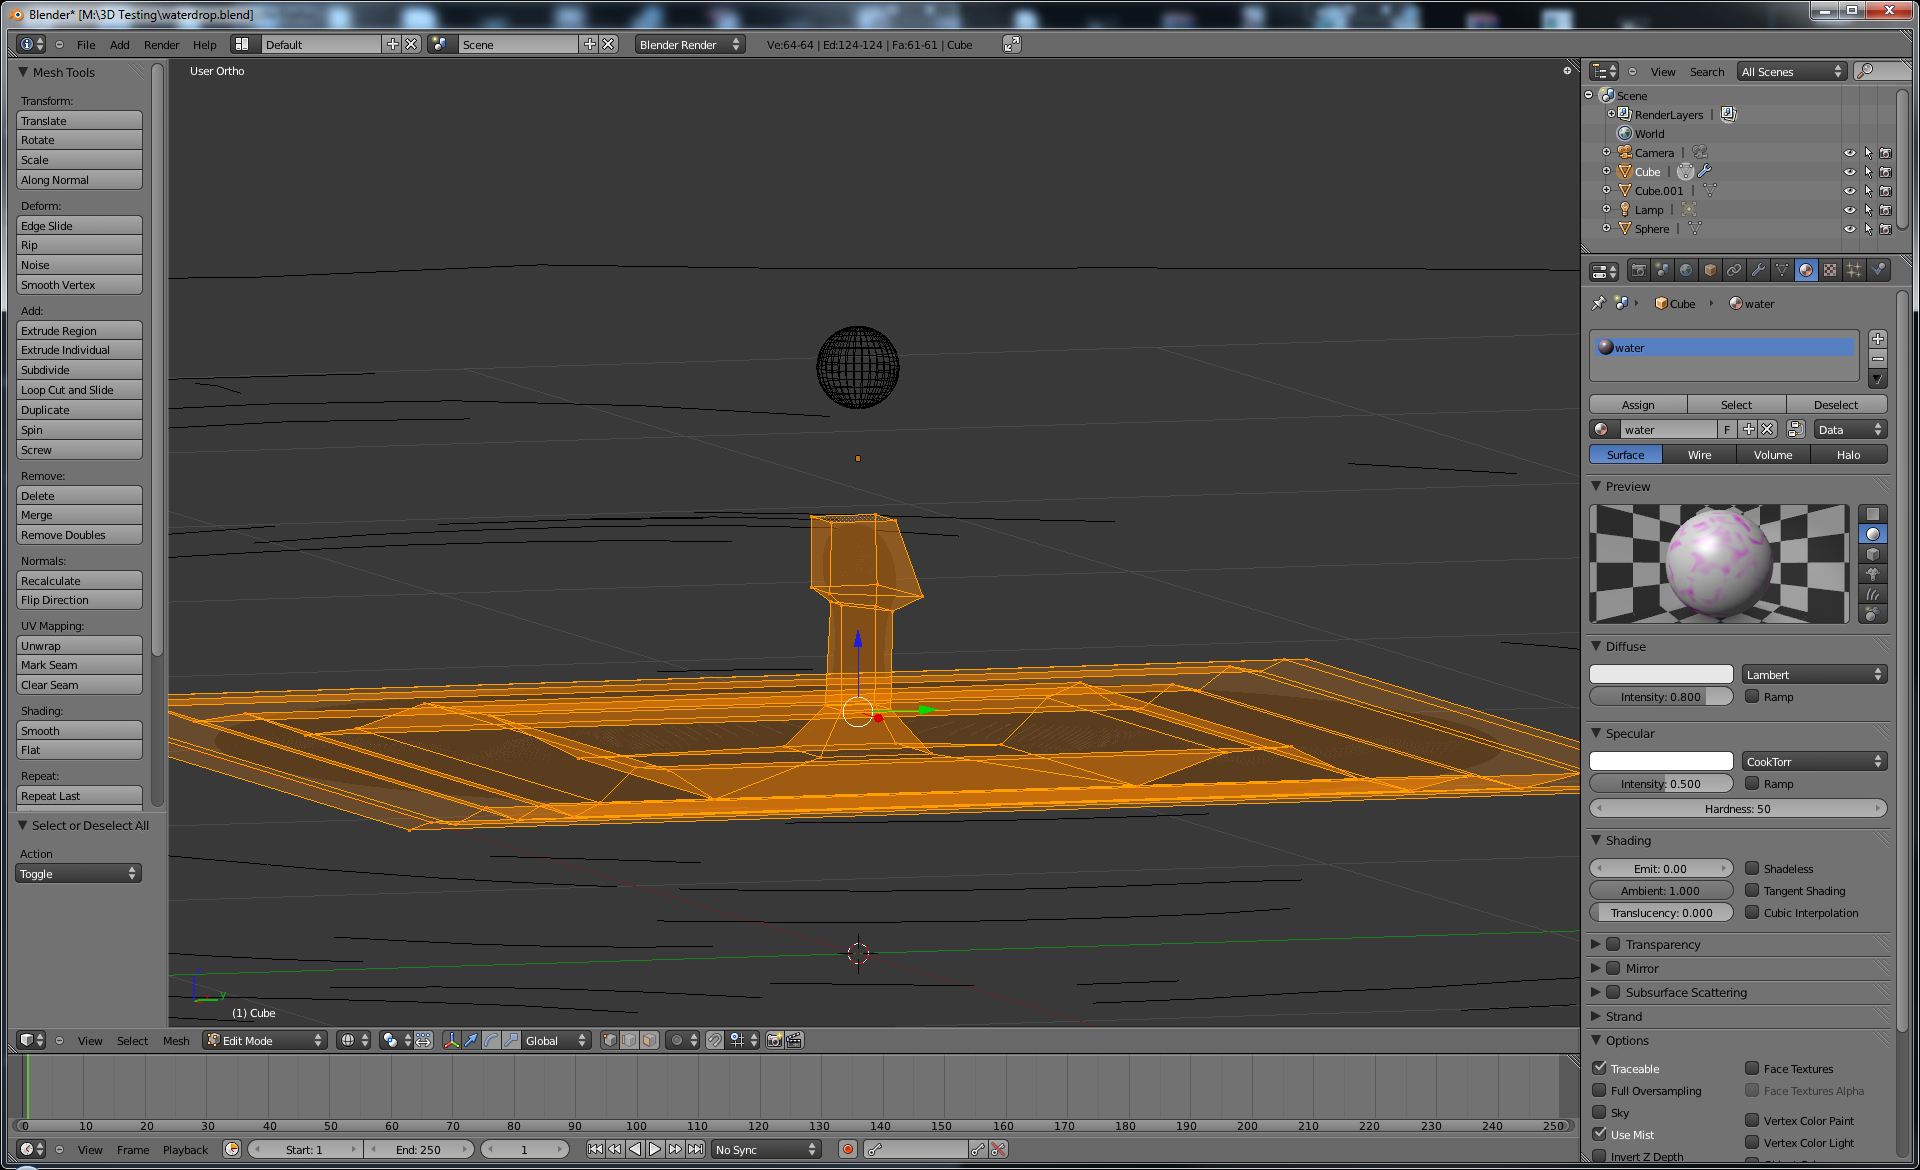Click the play animation button in timeline
Image resolution: width=1920 pixels, height=1170 pixels.
pos(655,1149)
